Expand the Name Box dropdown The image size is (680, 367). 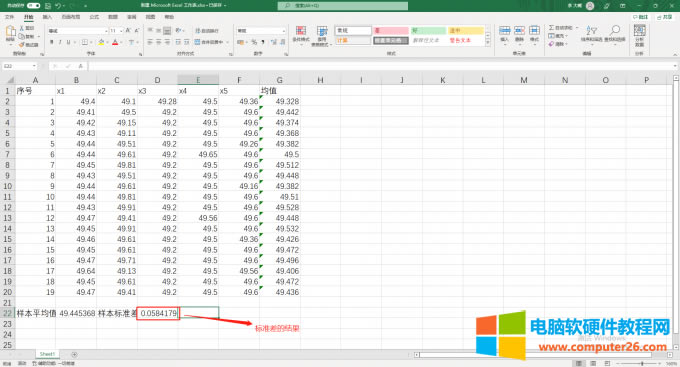click(x=34, y=66)
